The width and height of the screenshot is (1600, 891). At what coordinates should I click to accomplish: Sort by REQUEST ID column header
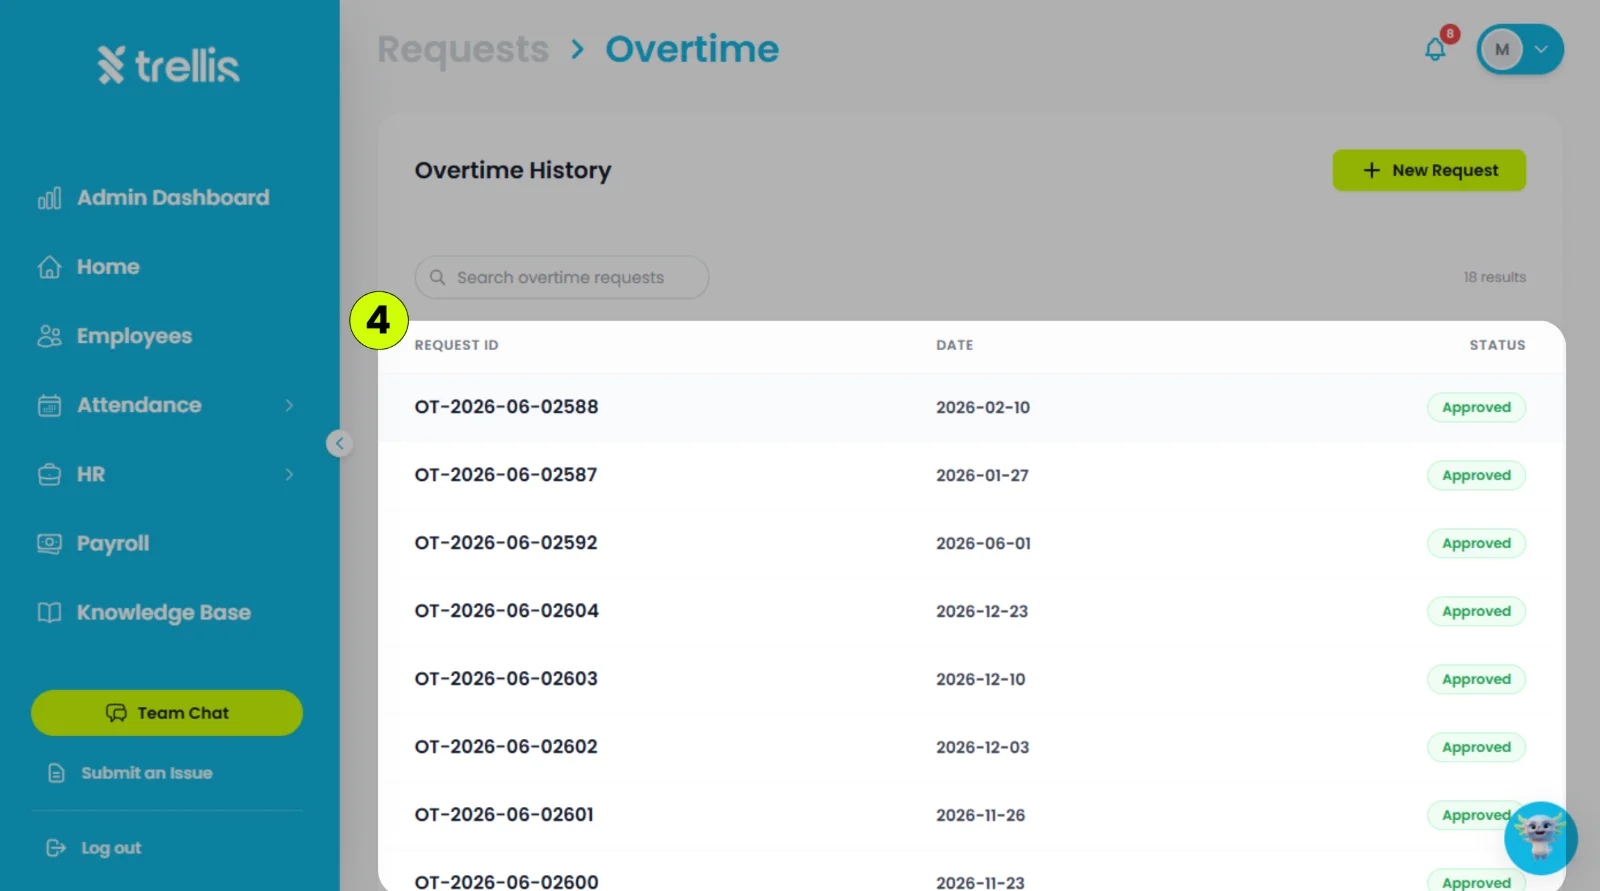coord(456,345)
